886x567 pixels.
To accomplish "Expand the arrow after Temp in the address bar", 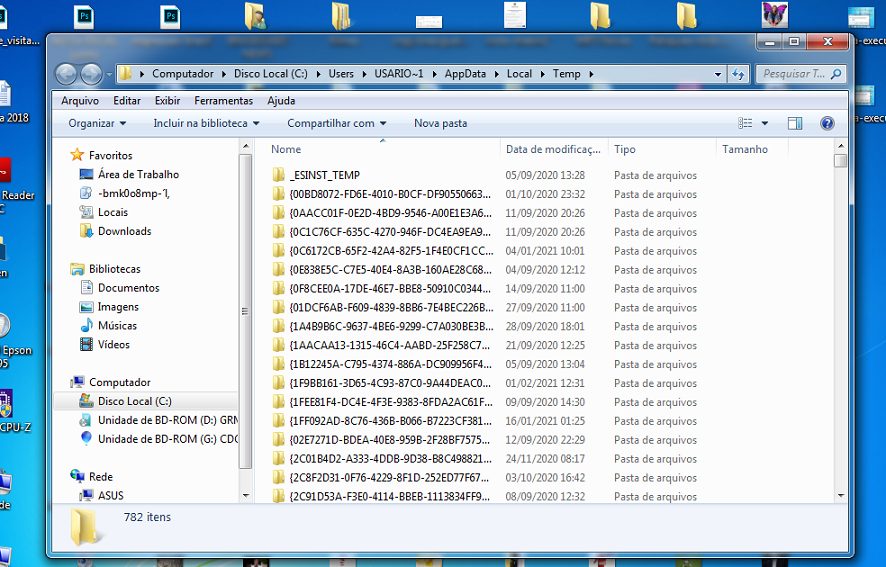I will (x=592, y=74).
